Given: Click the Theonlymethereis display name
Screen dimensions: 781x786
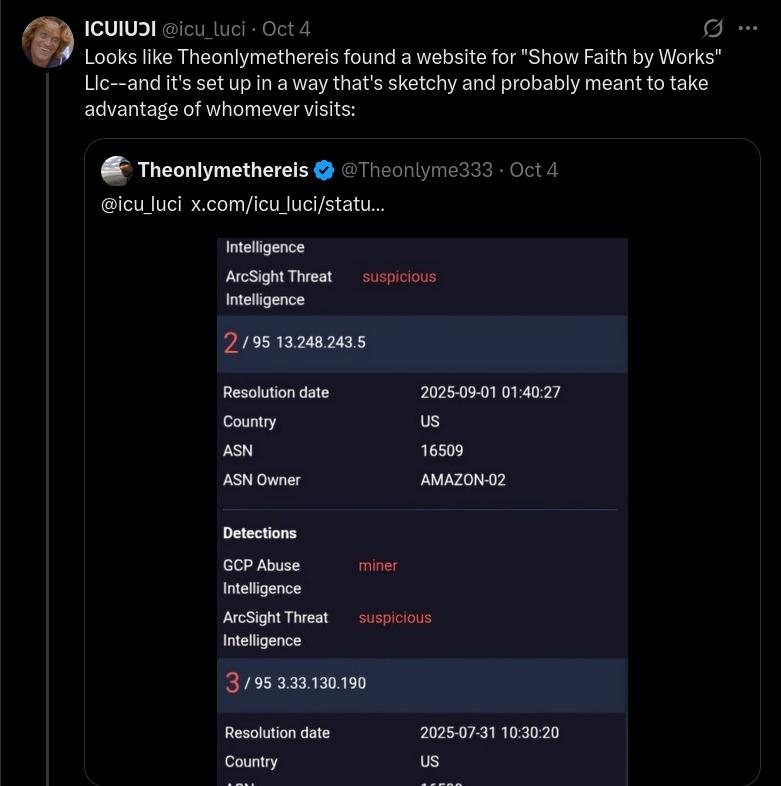Looking at the screenshot, I should pos(223,170).
